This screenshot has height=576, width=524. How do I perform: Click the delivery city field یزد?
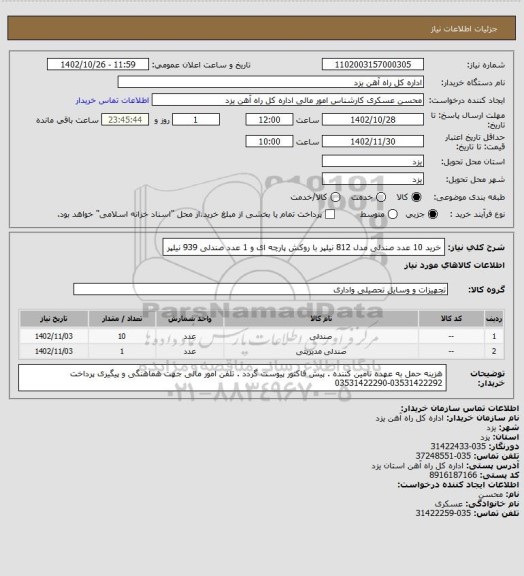pos(373,179)
